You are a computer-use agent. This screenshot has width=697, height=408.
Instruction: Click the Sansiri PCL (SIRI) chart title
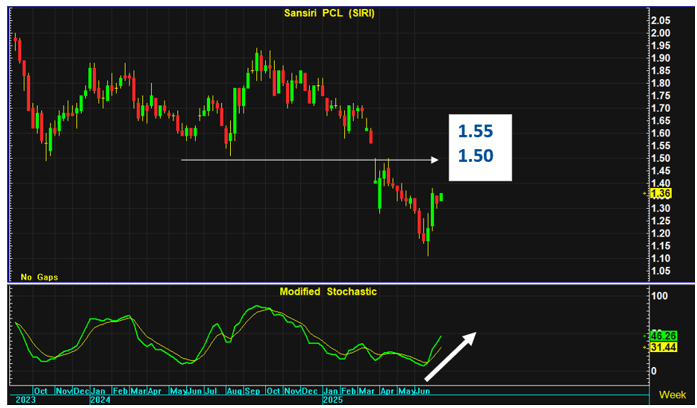329,13
